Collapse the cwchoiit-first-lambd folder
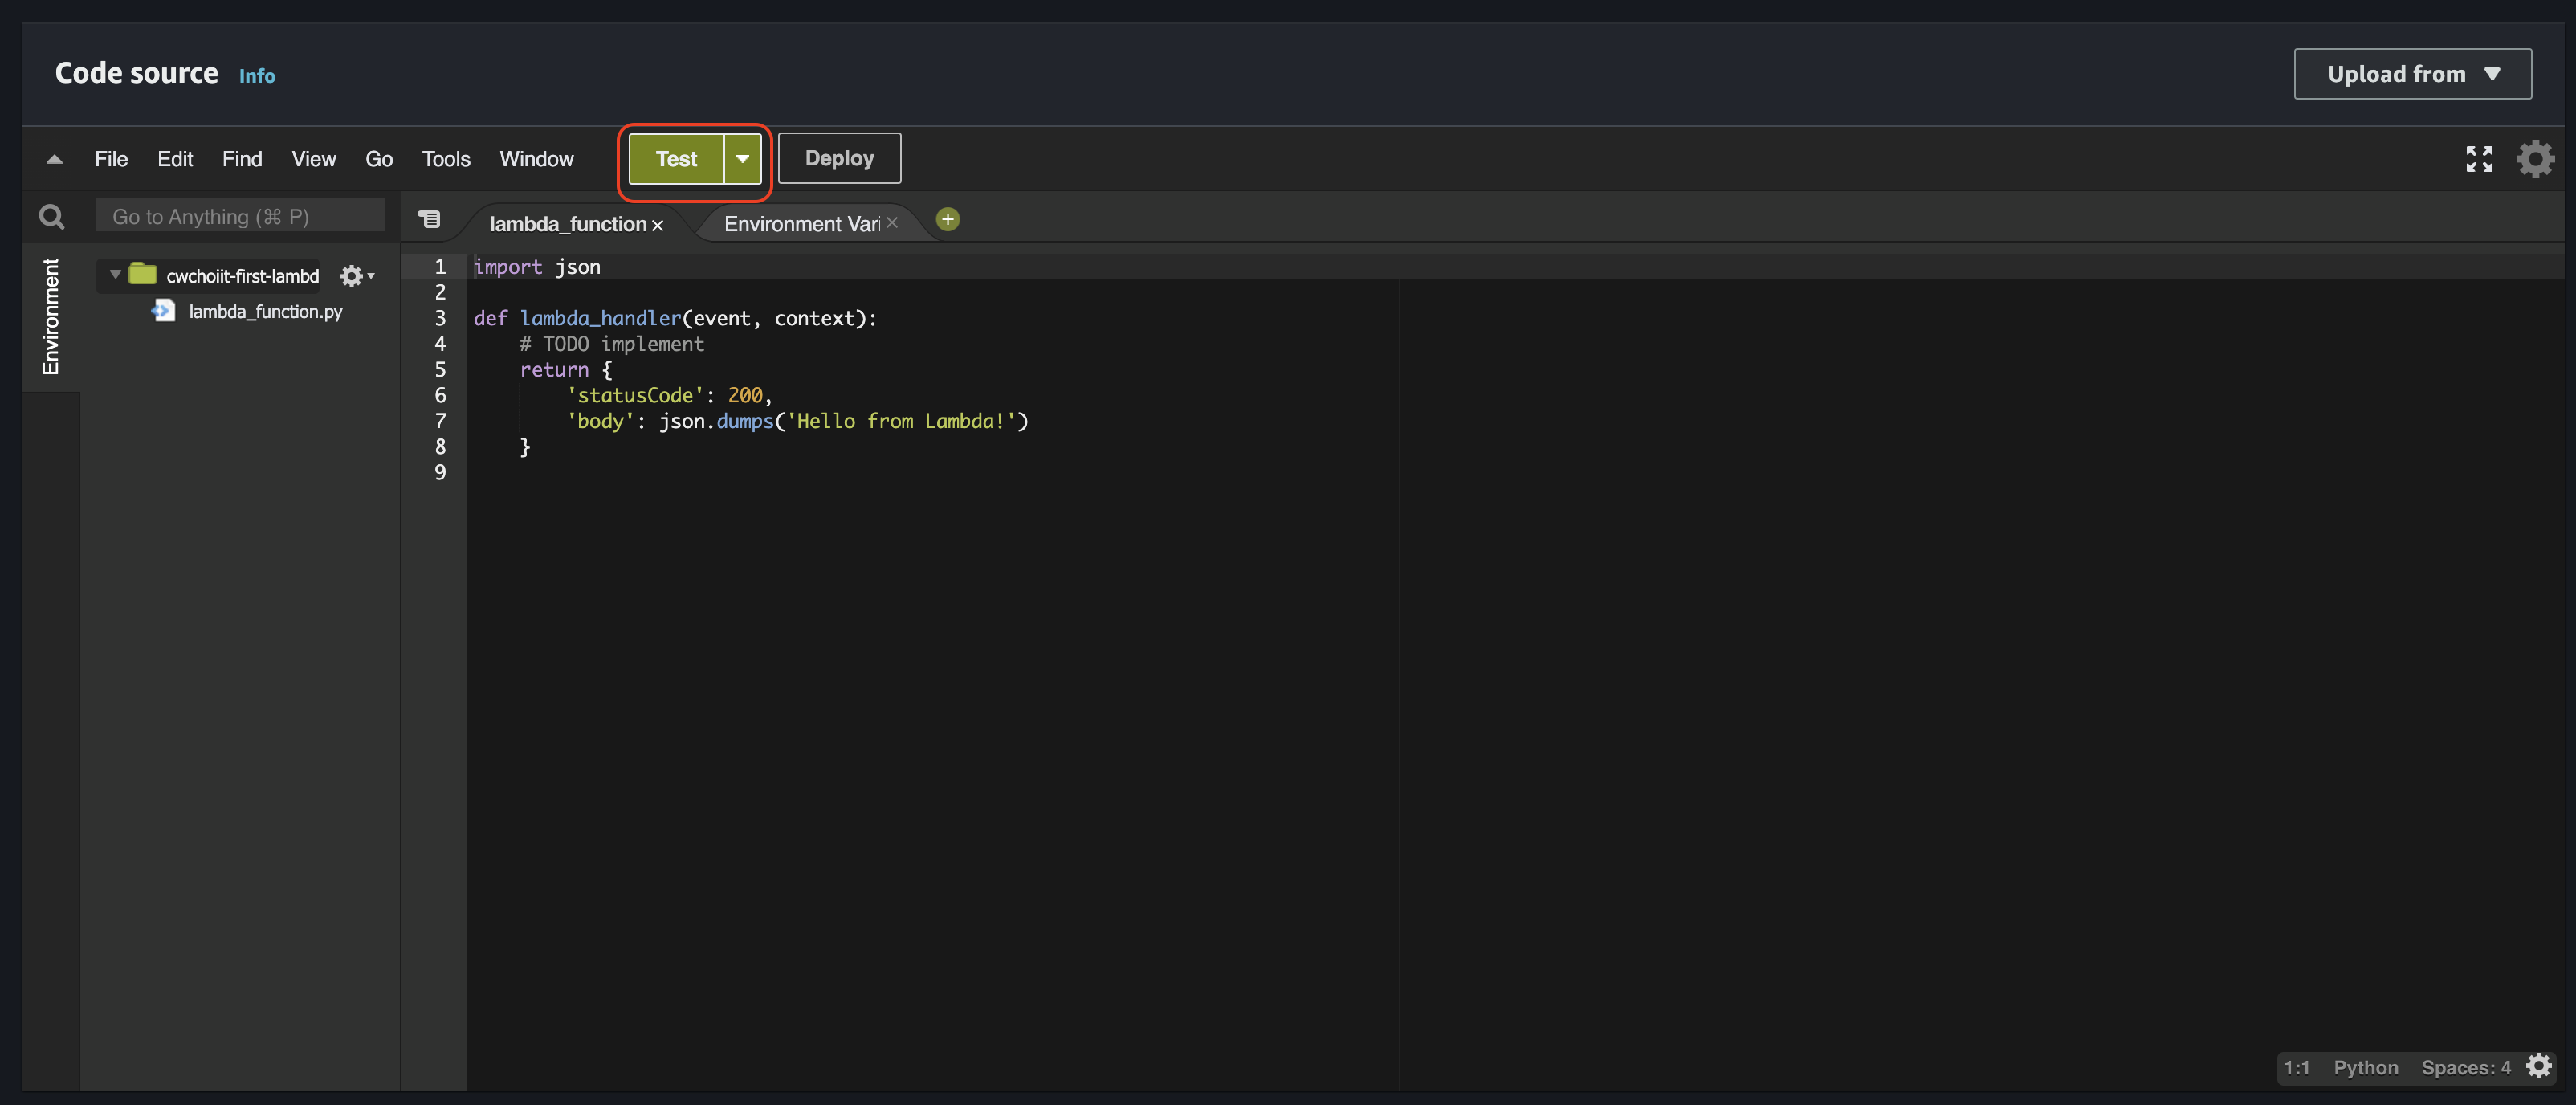Viewport: 2576px width, 1105px height. pos(115,274)
